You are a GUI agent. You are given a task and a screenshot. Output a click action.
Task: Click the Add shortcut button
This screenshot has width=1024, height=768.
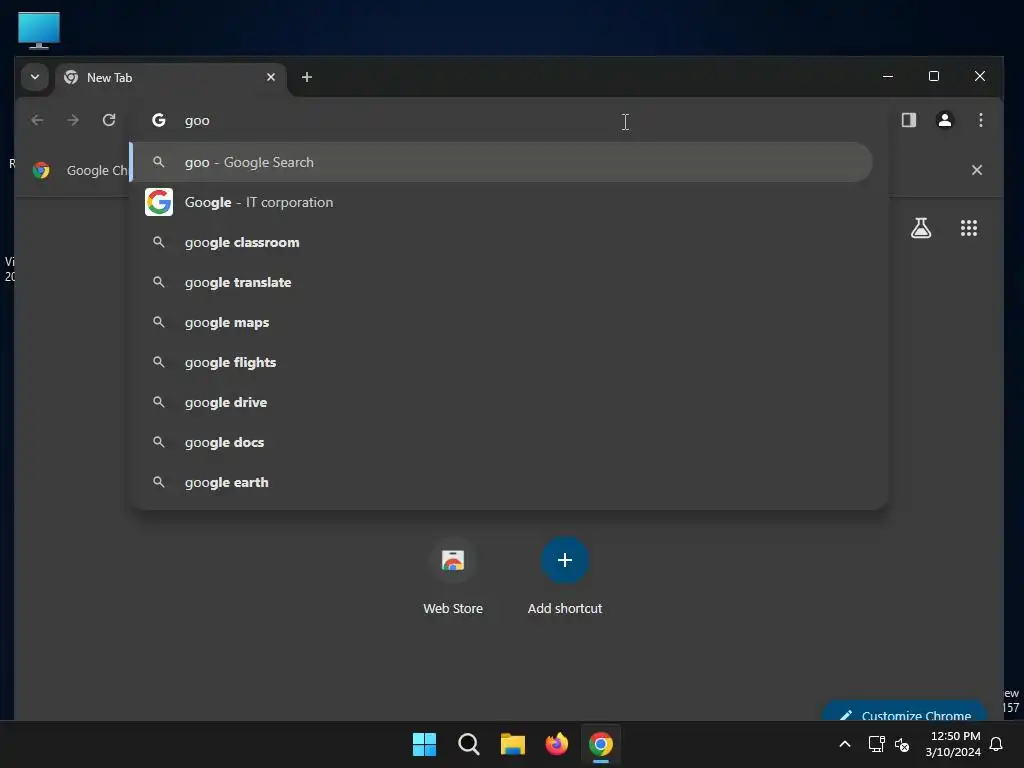coord(564,577)
